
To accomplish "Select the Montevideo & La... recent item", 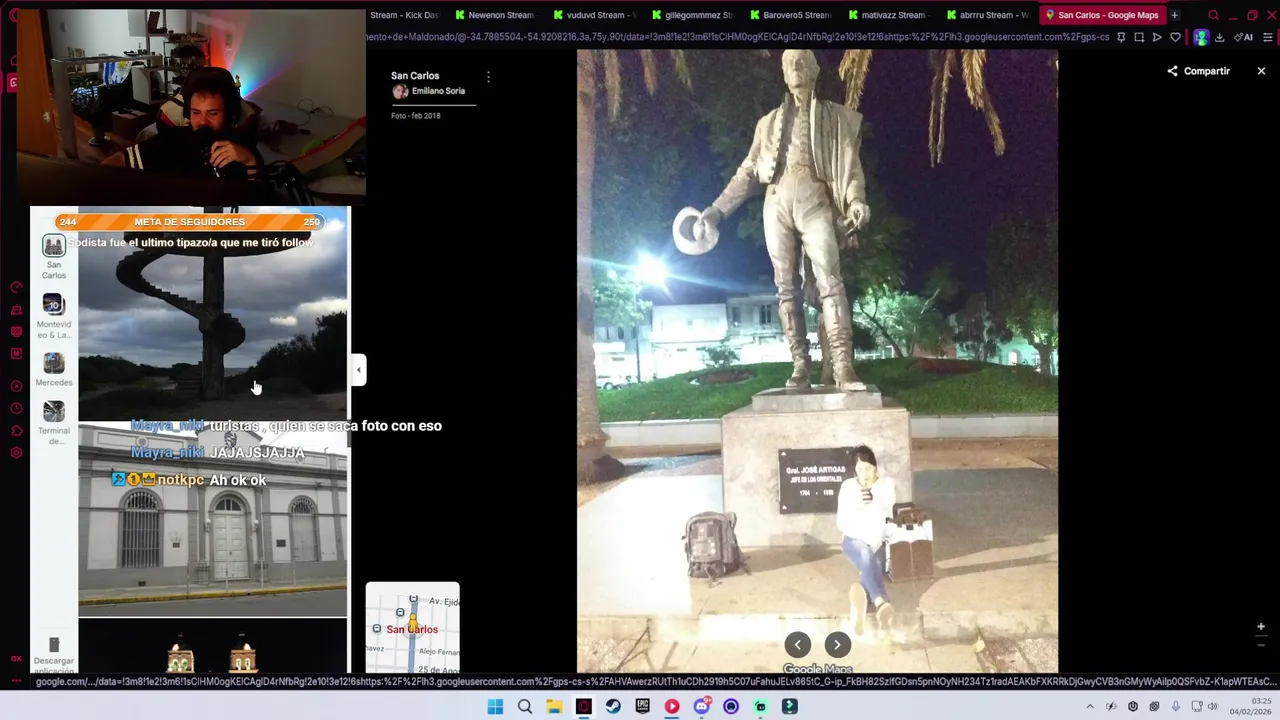I will click(54, 315).
